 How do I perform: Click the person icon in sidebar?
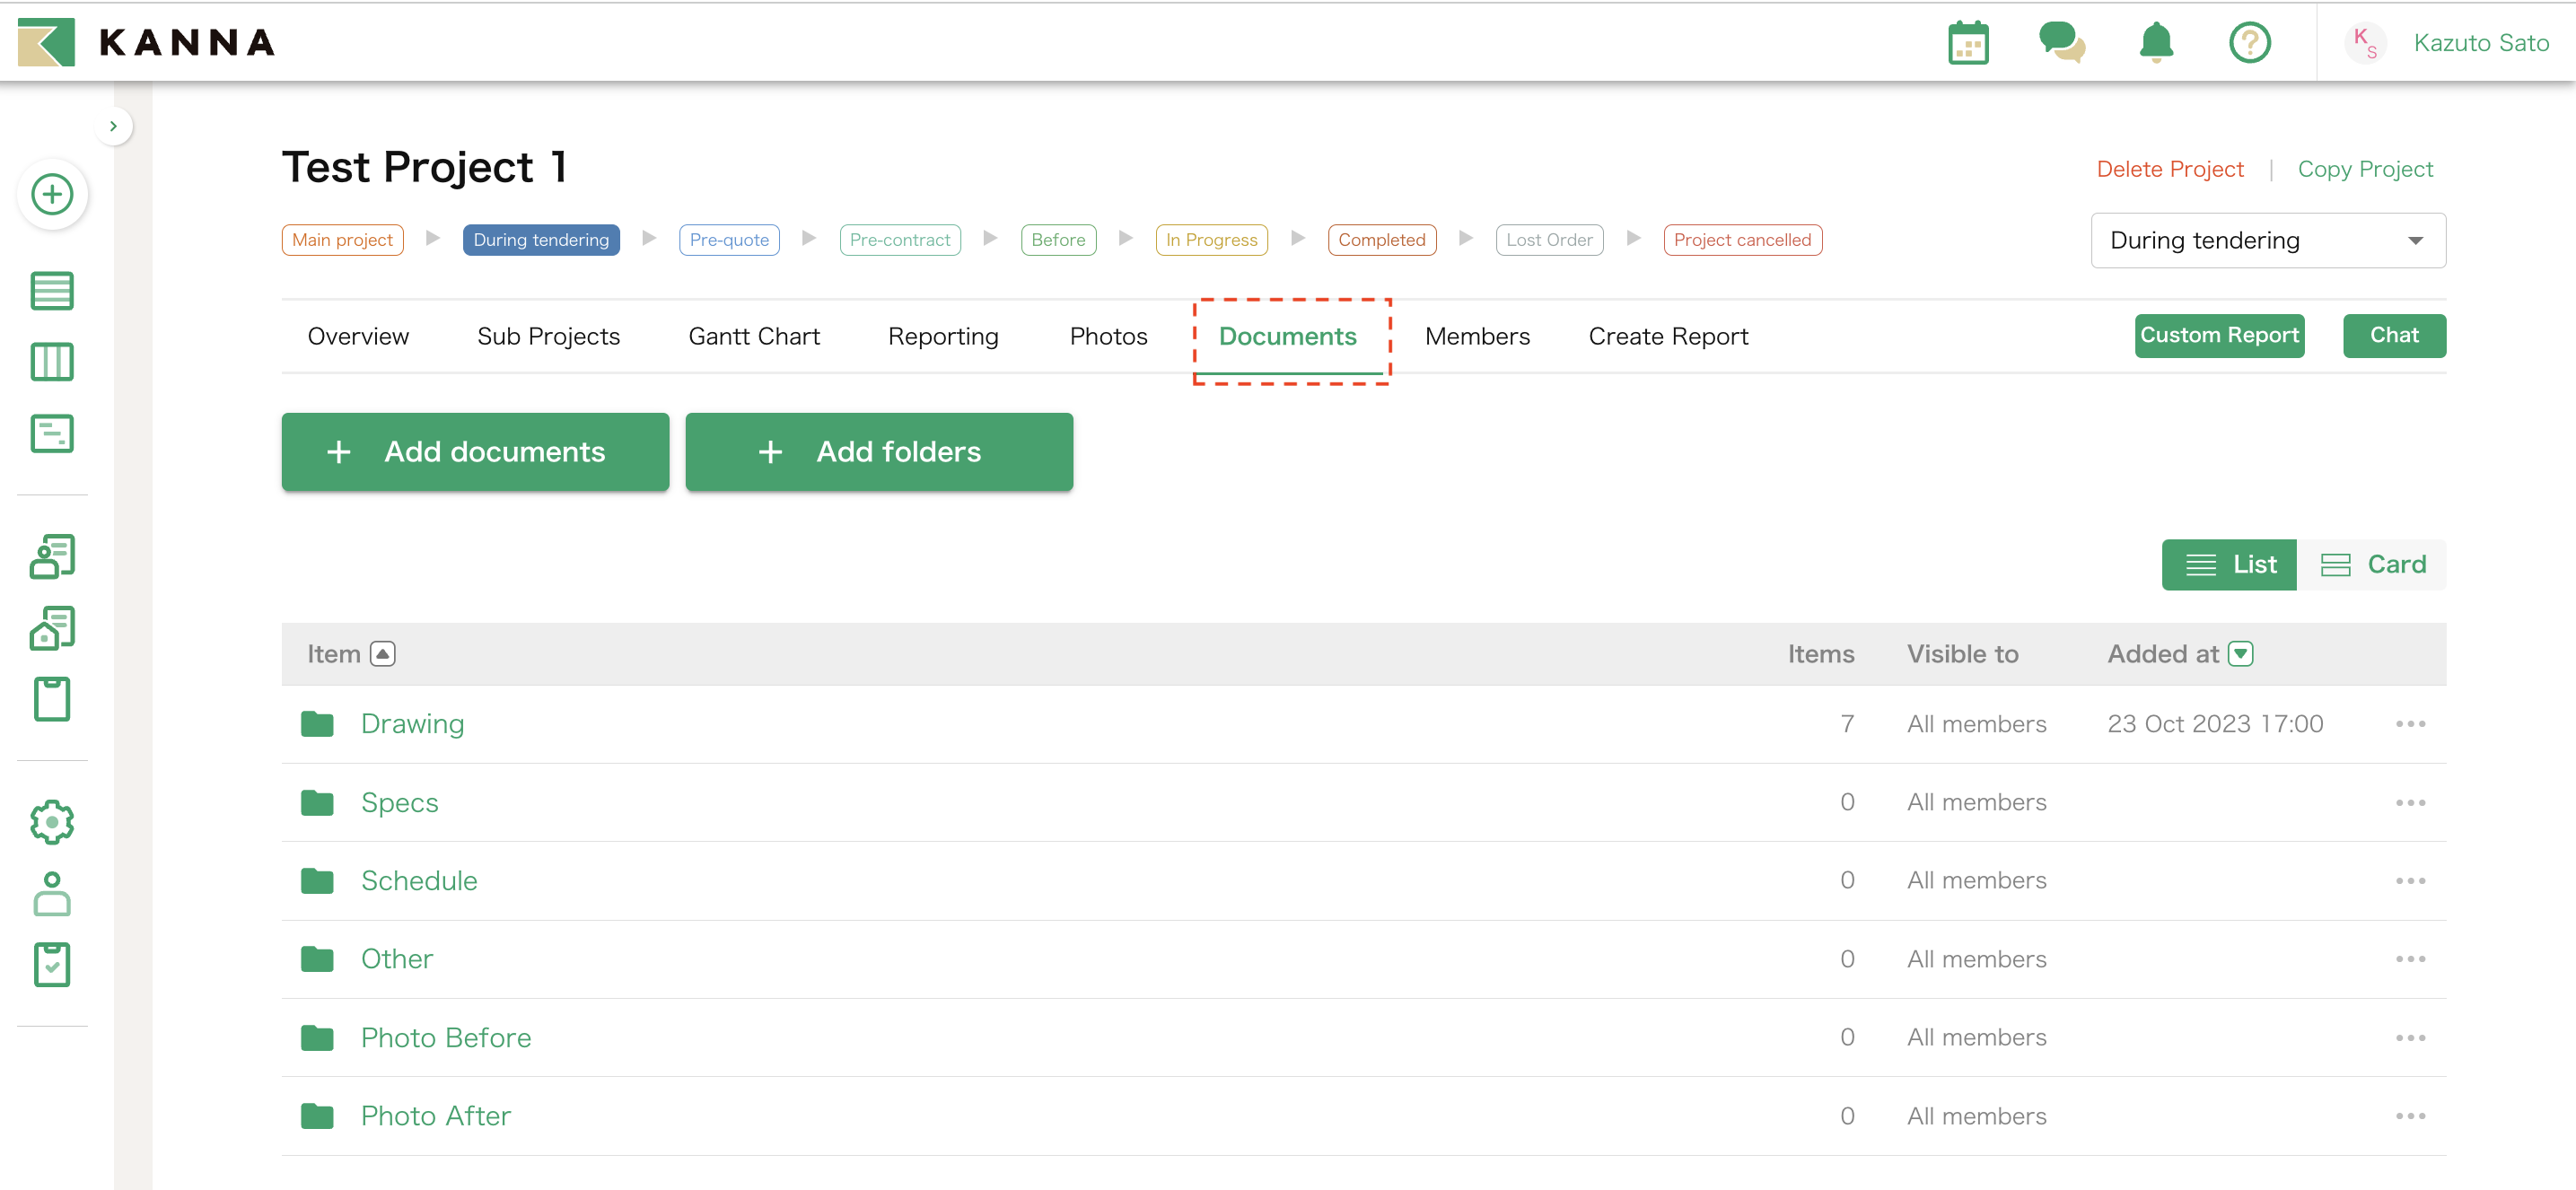(x=52, y=893)
